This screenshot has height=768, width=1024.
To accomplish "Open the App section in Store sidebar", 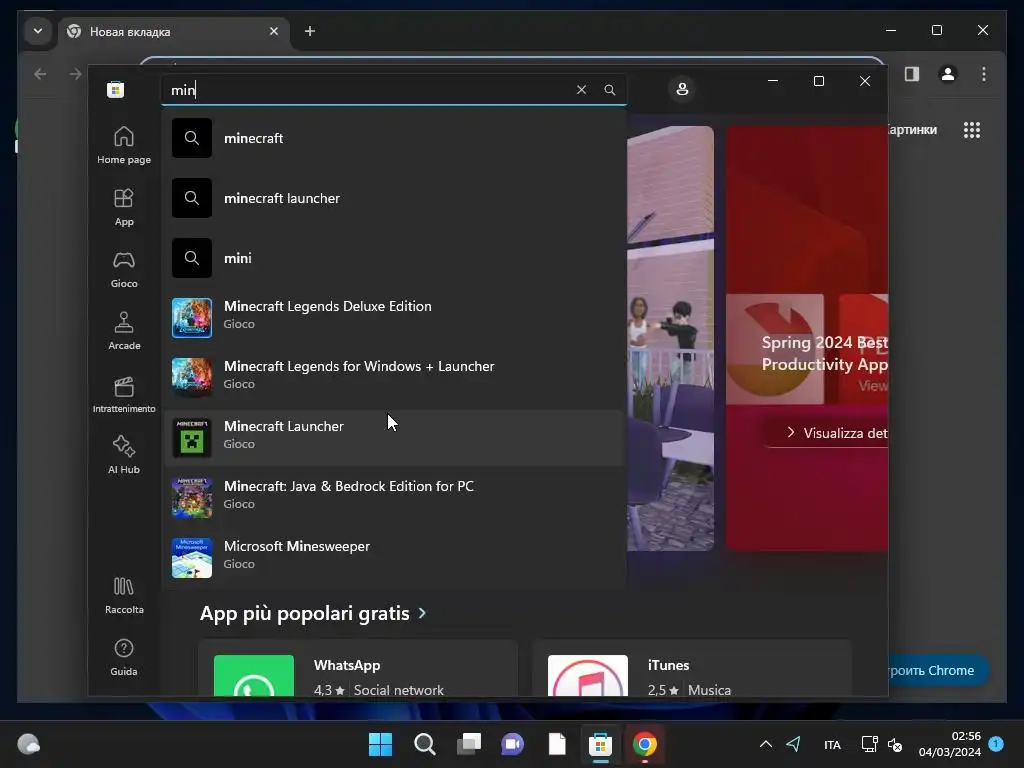I will [x=123, y=207].
